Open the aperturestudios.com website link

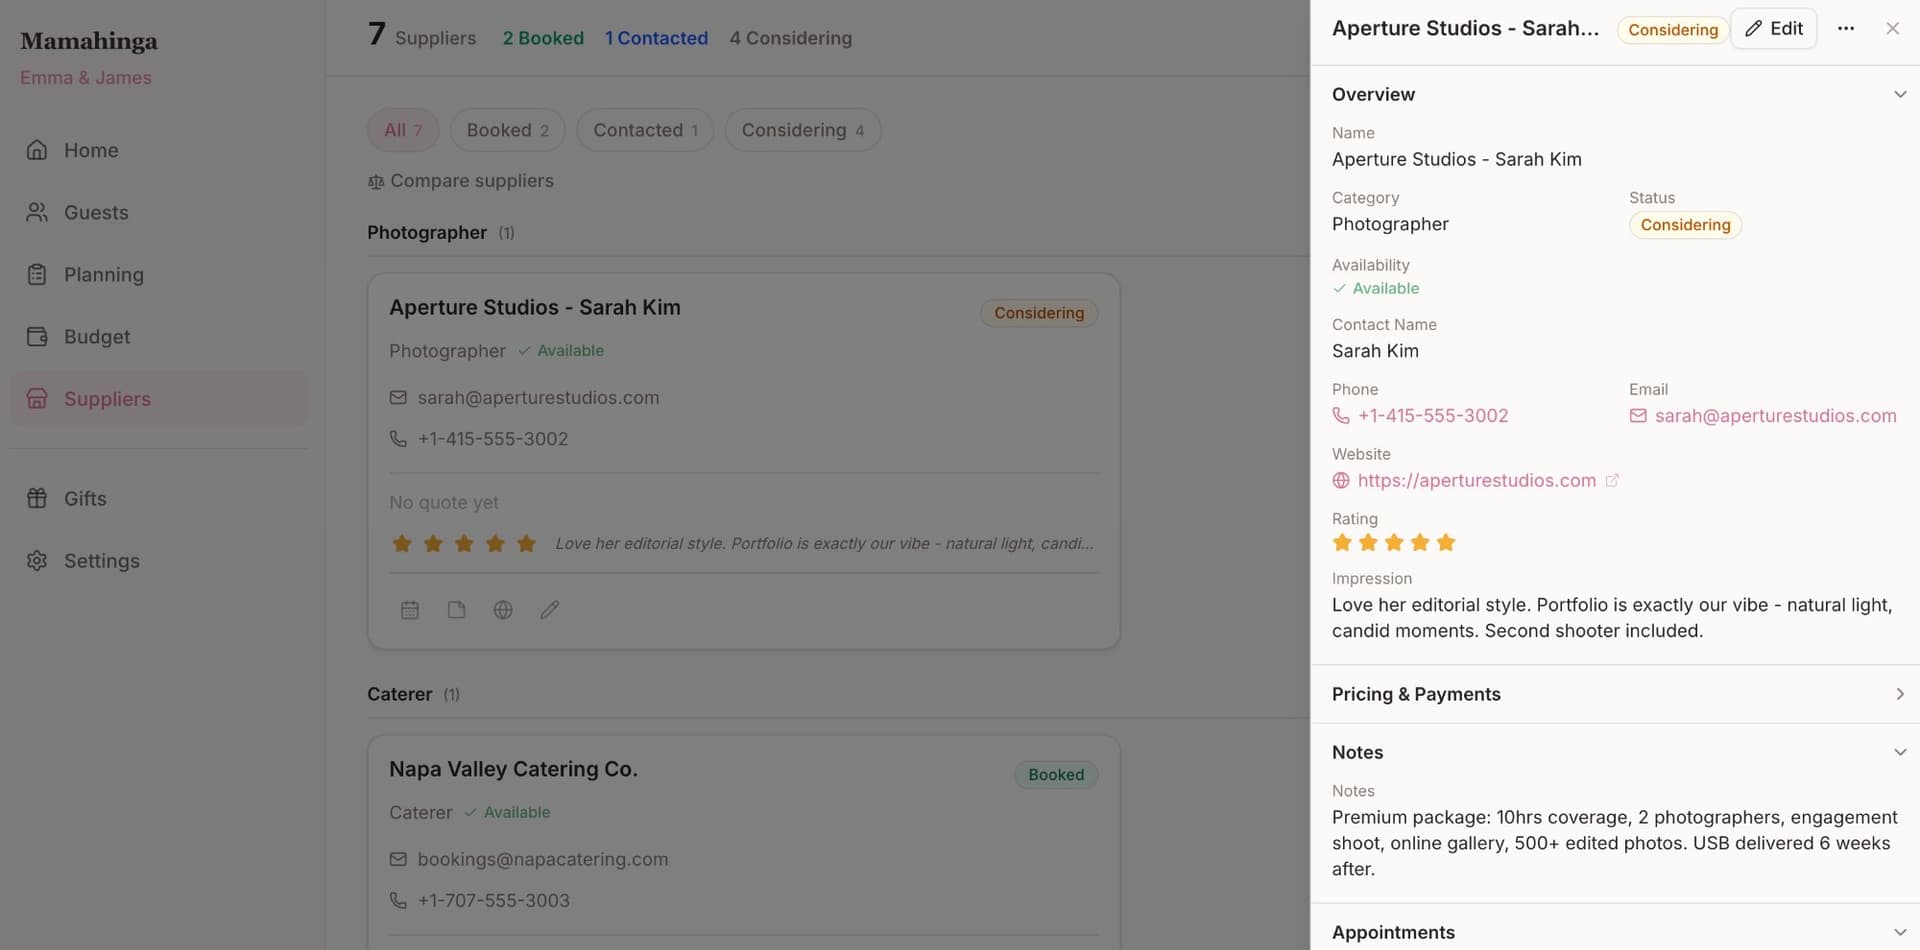[x=1476, y=481]
